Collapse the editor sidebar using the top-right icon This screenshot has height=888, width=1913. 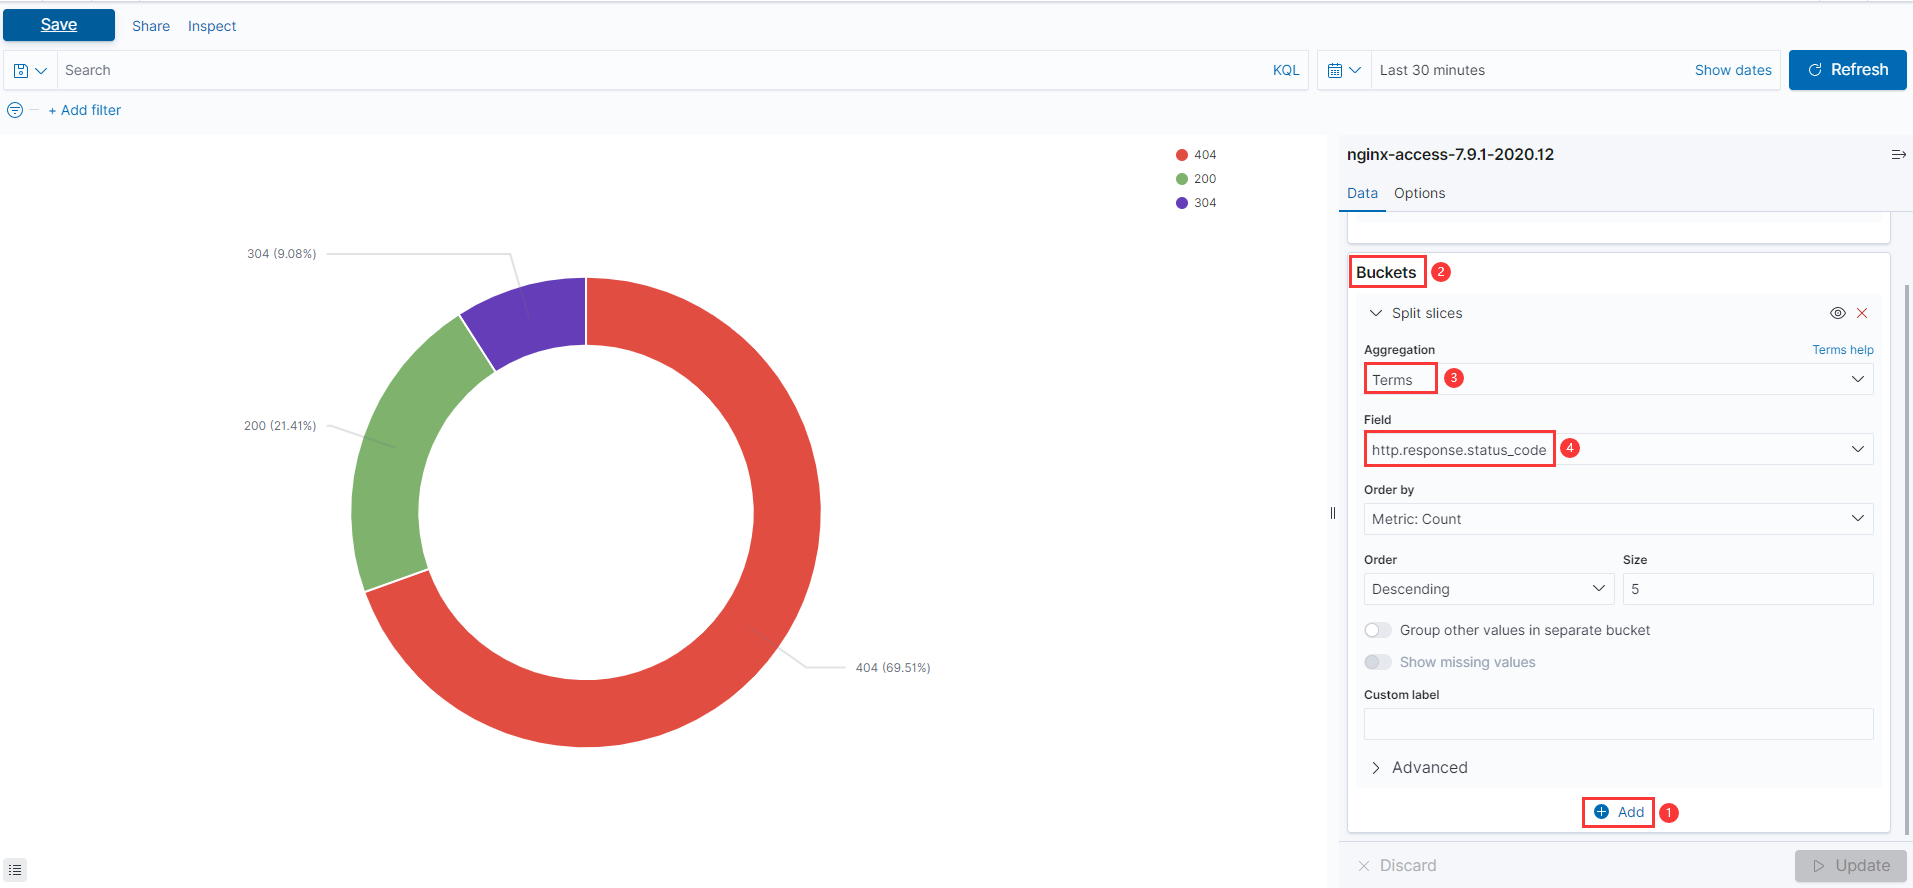pos(1898,155)
